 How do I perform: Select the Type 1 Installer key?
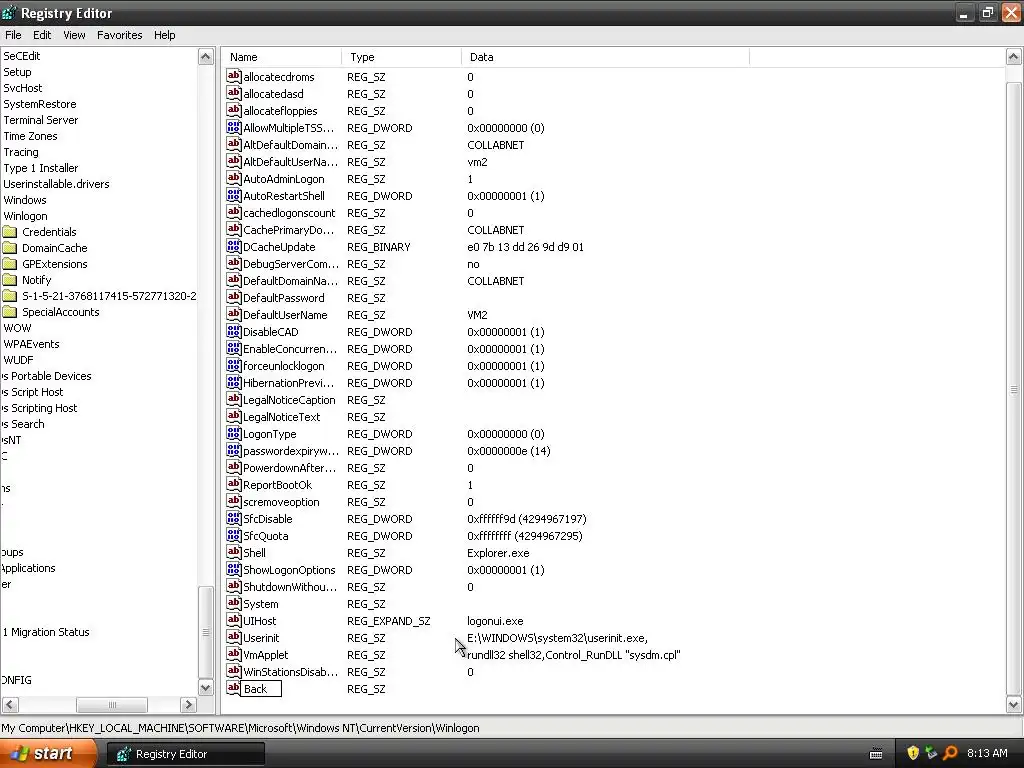pos(40,168)
